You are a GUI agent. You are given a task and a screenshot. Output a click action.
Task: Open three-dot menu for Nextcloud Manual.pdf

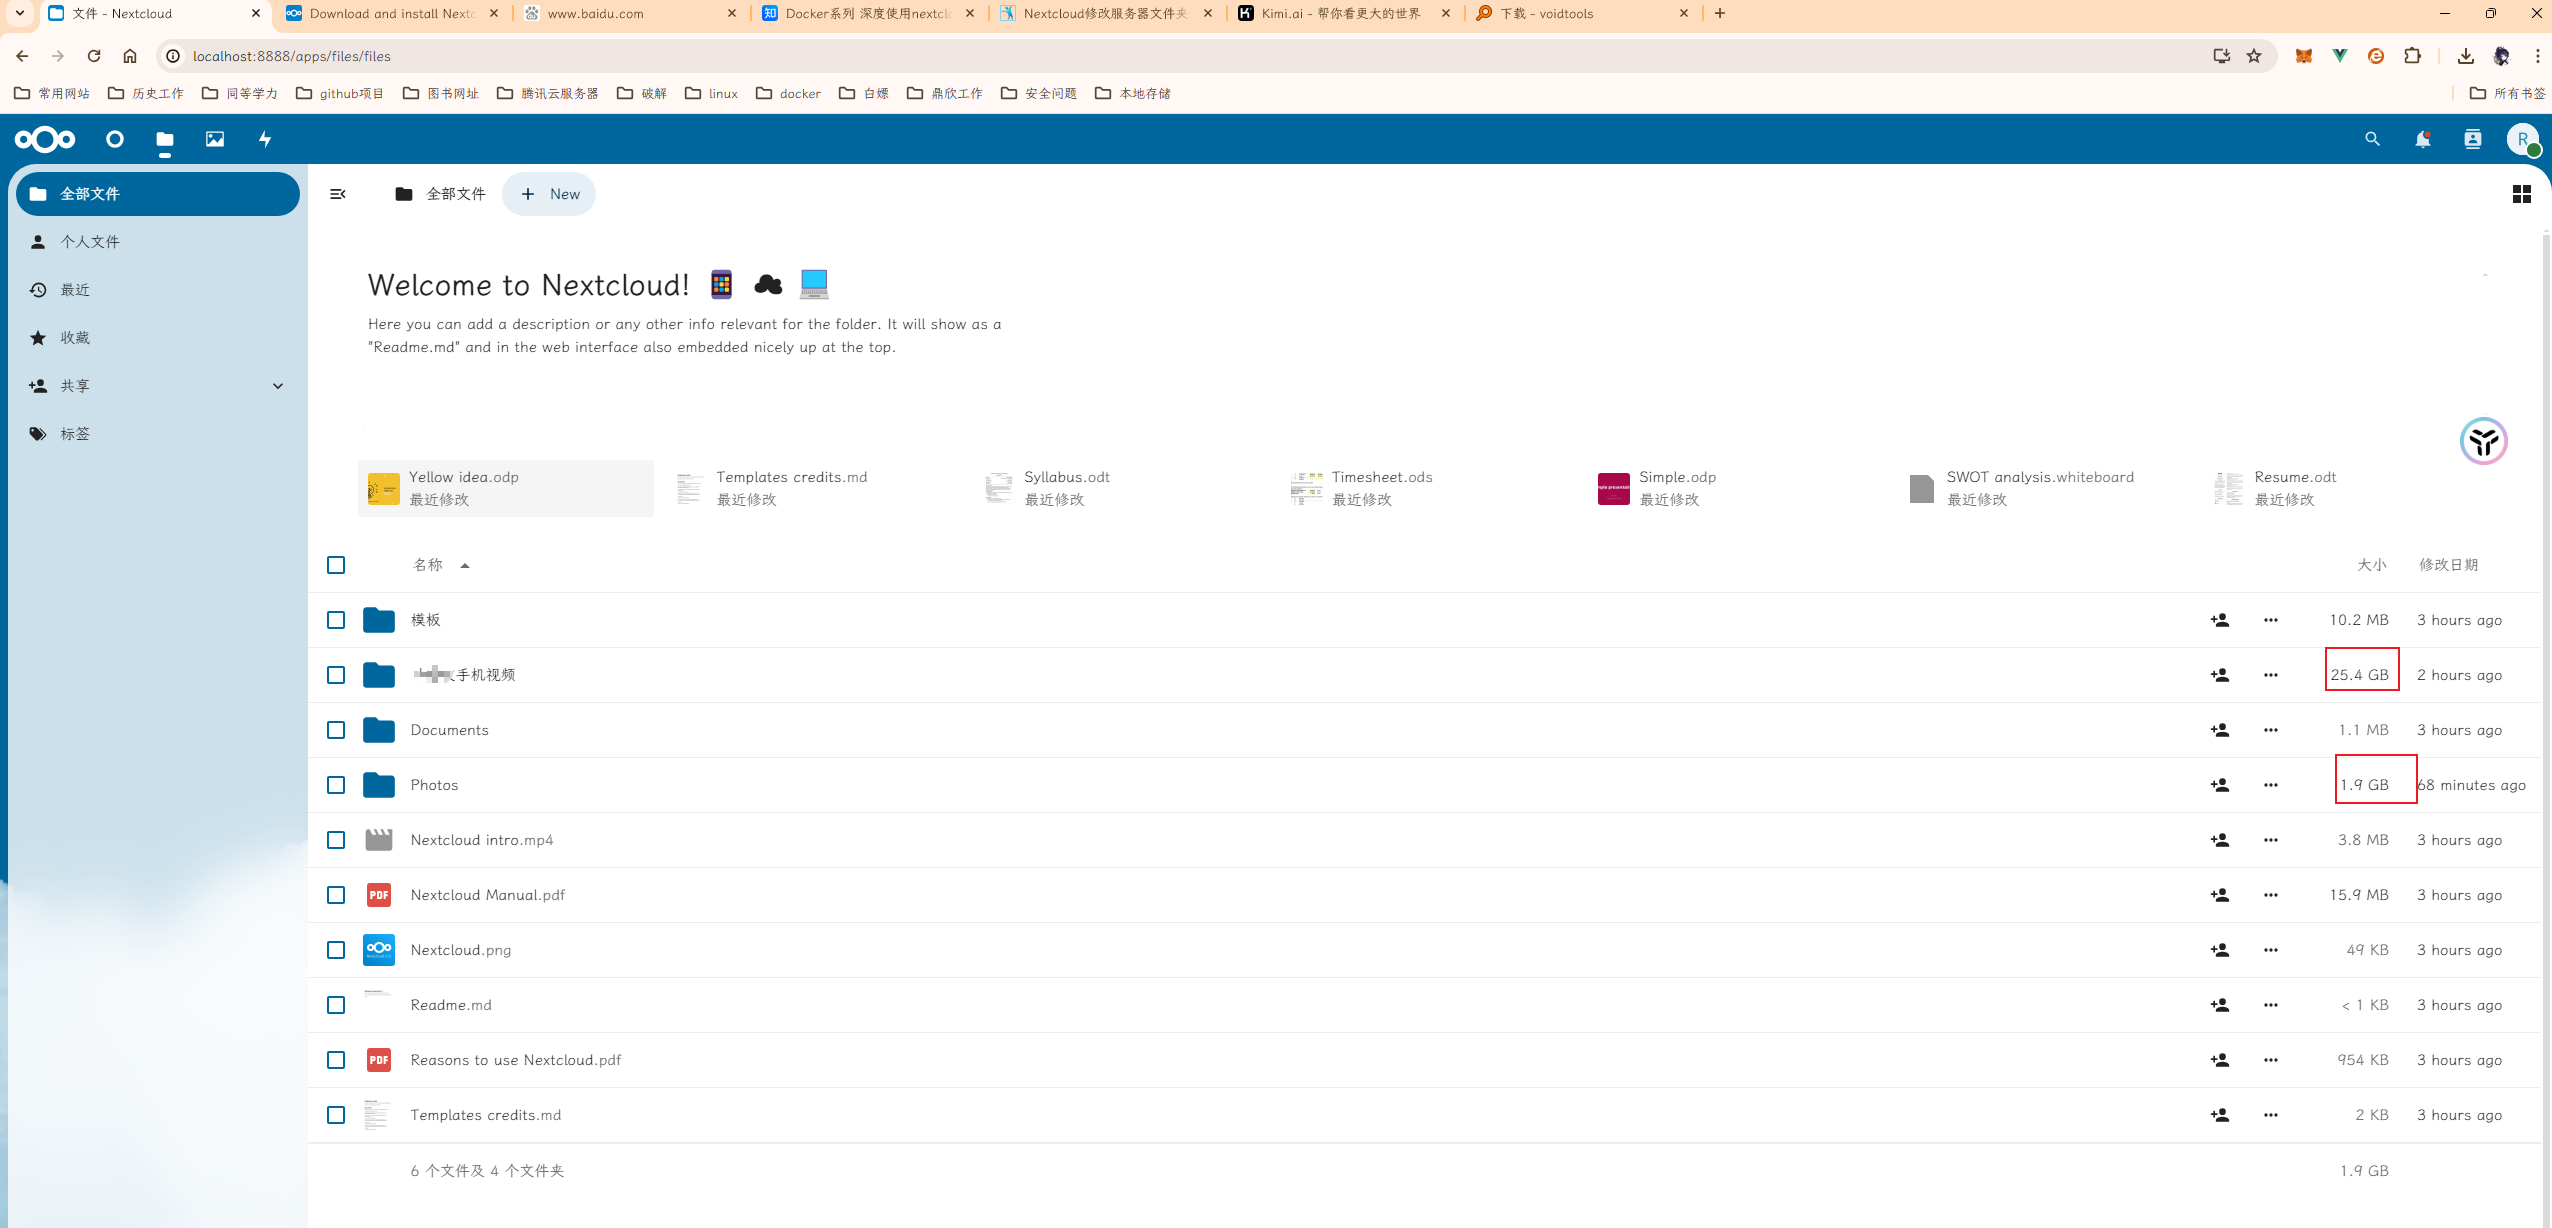[x=2270, y=895]
